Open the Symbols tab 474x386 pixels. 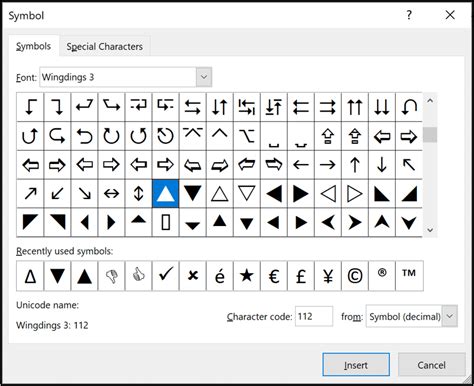[x=33, y=46]
